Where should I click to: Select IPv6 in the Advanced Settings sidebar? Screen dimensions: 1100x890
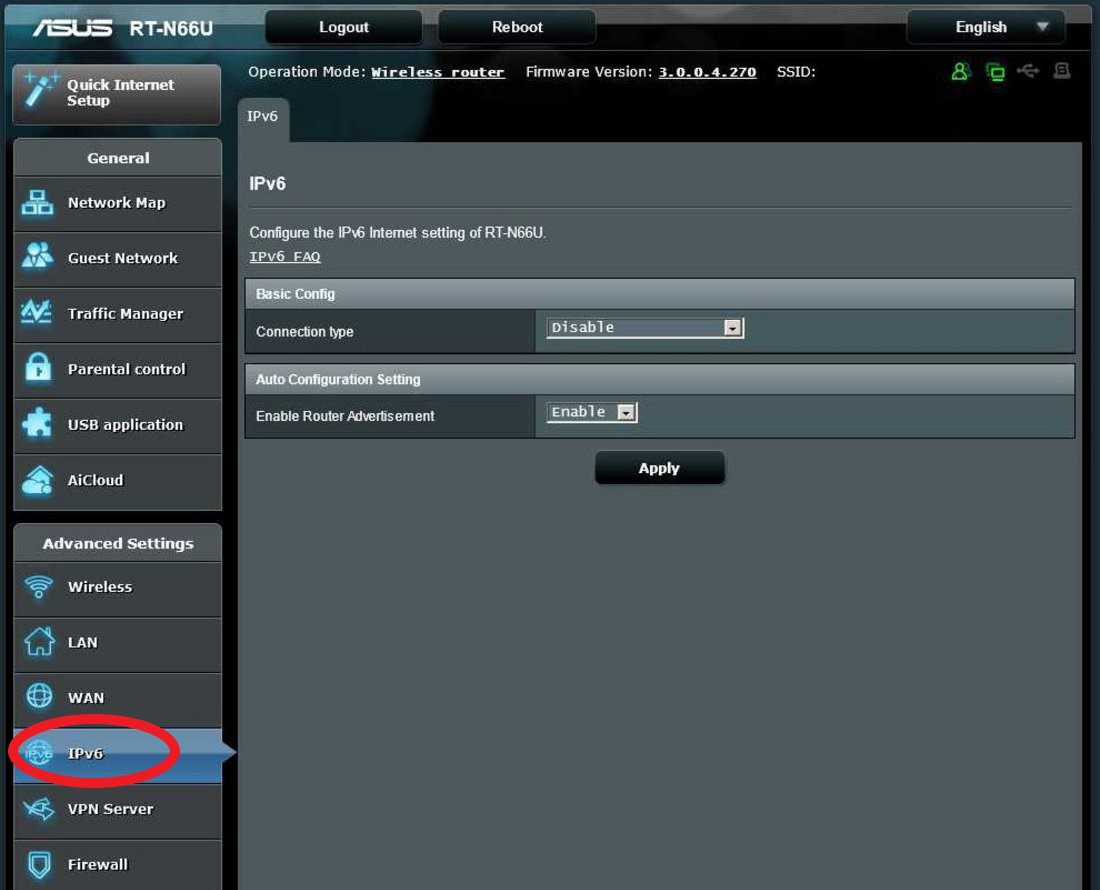click(117, 754)
